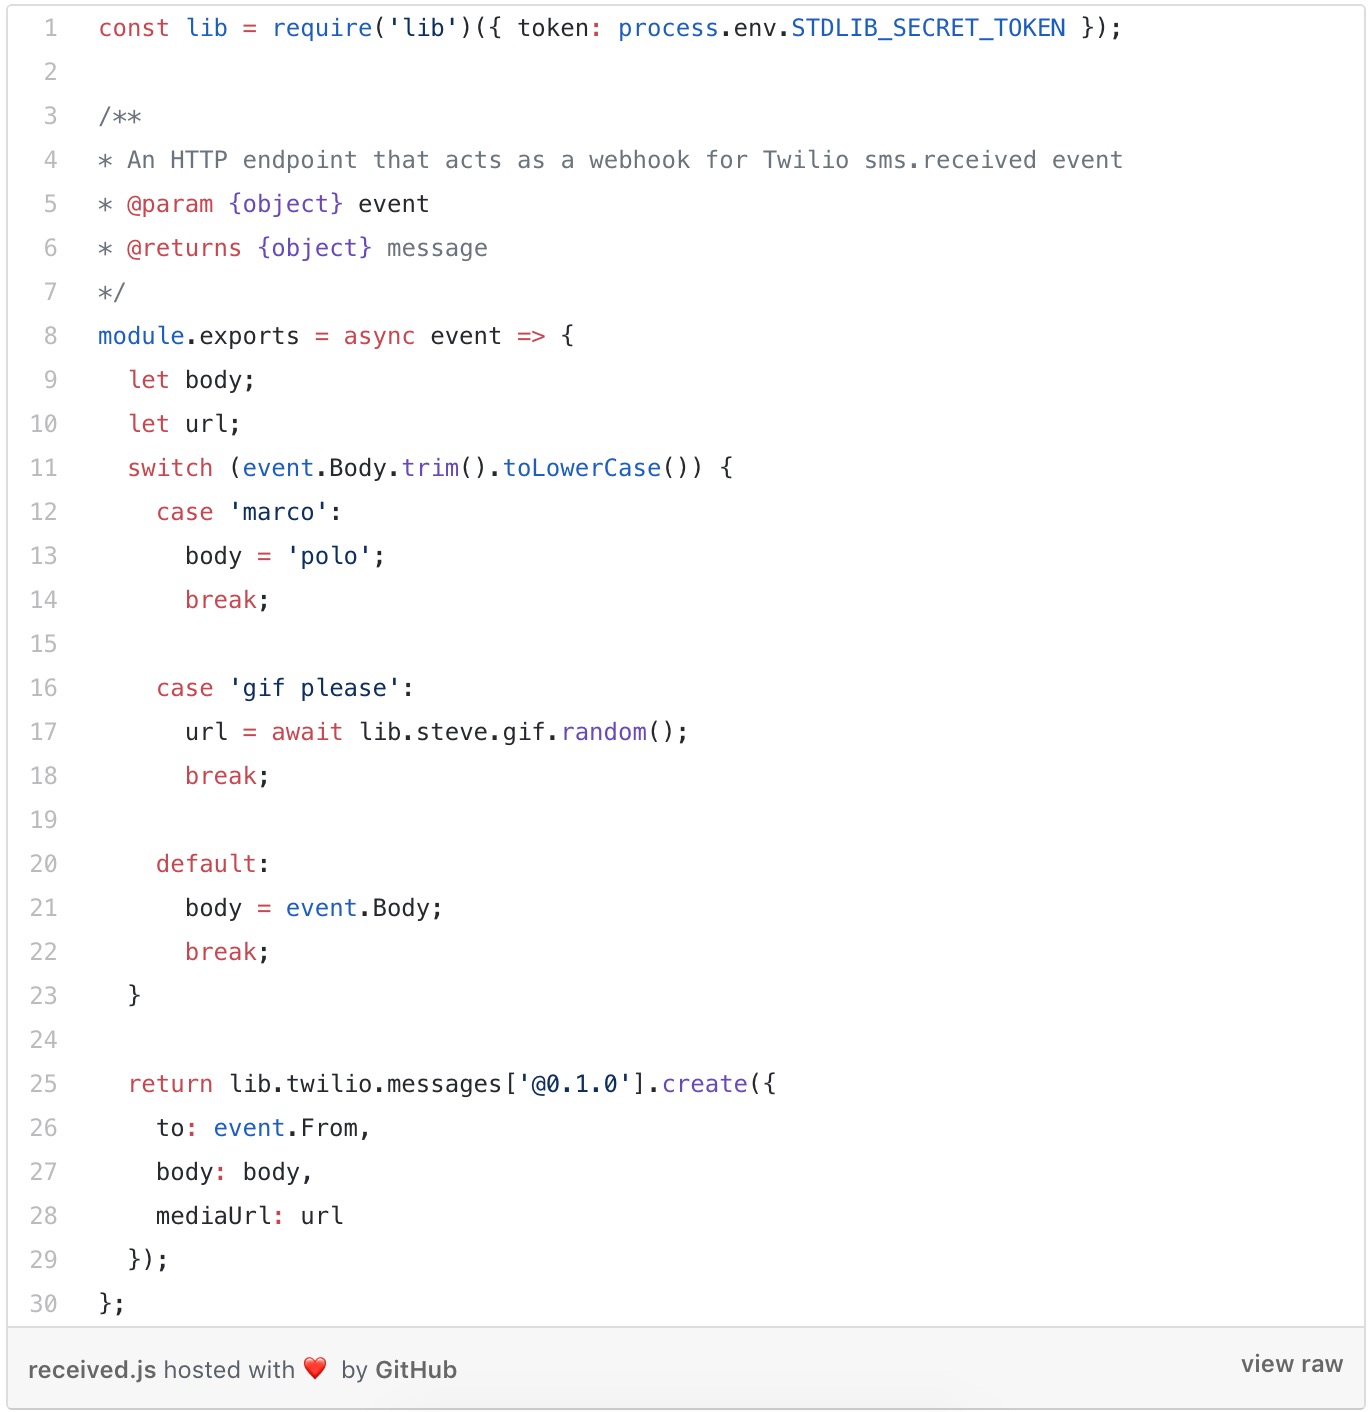Click '@returns' in the doc comment
The width and height of the screenshot is (1370, 1412).
coord(184,248)
